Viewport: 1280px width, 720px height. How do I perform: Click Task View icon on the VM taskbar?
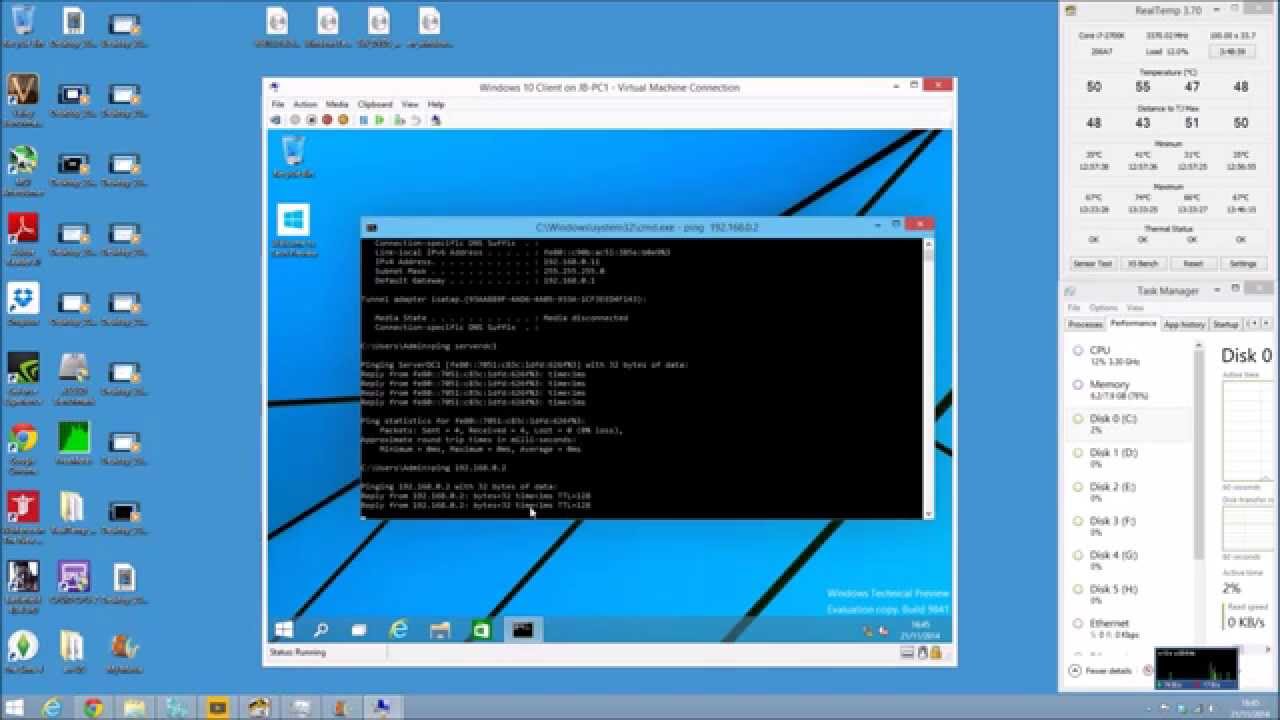(x=359, y=630)
